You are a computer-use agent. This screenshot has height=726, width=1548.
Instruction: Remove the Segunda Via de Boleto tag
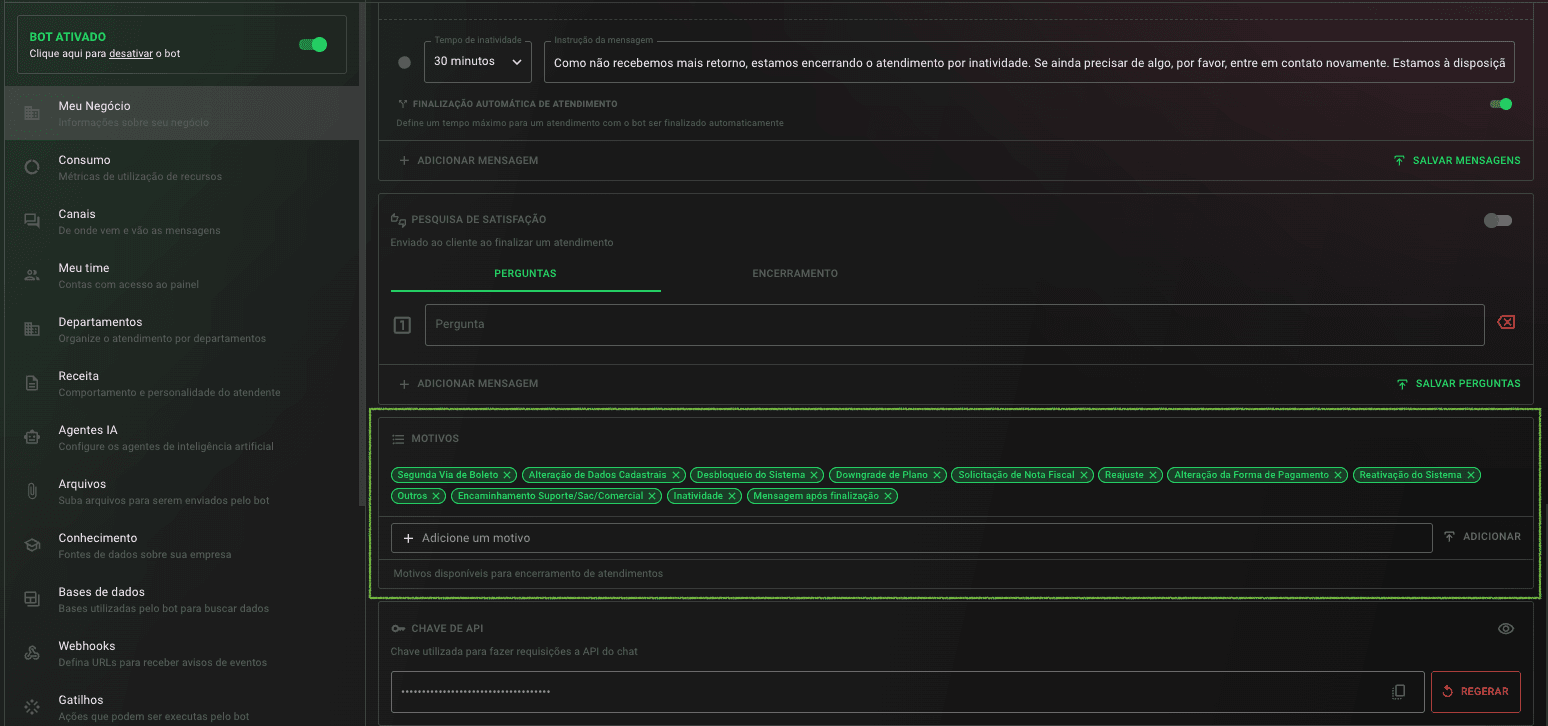(x=507, y=475)
